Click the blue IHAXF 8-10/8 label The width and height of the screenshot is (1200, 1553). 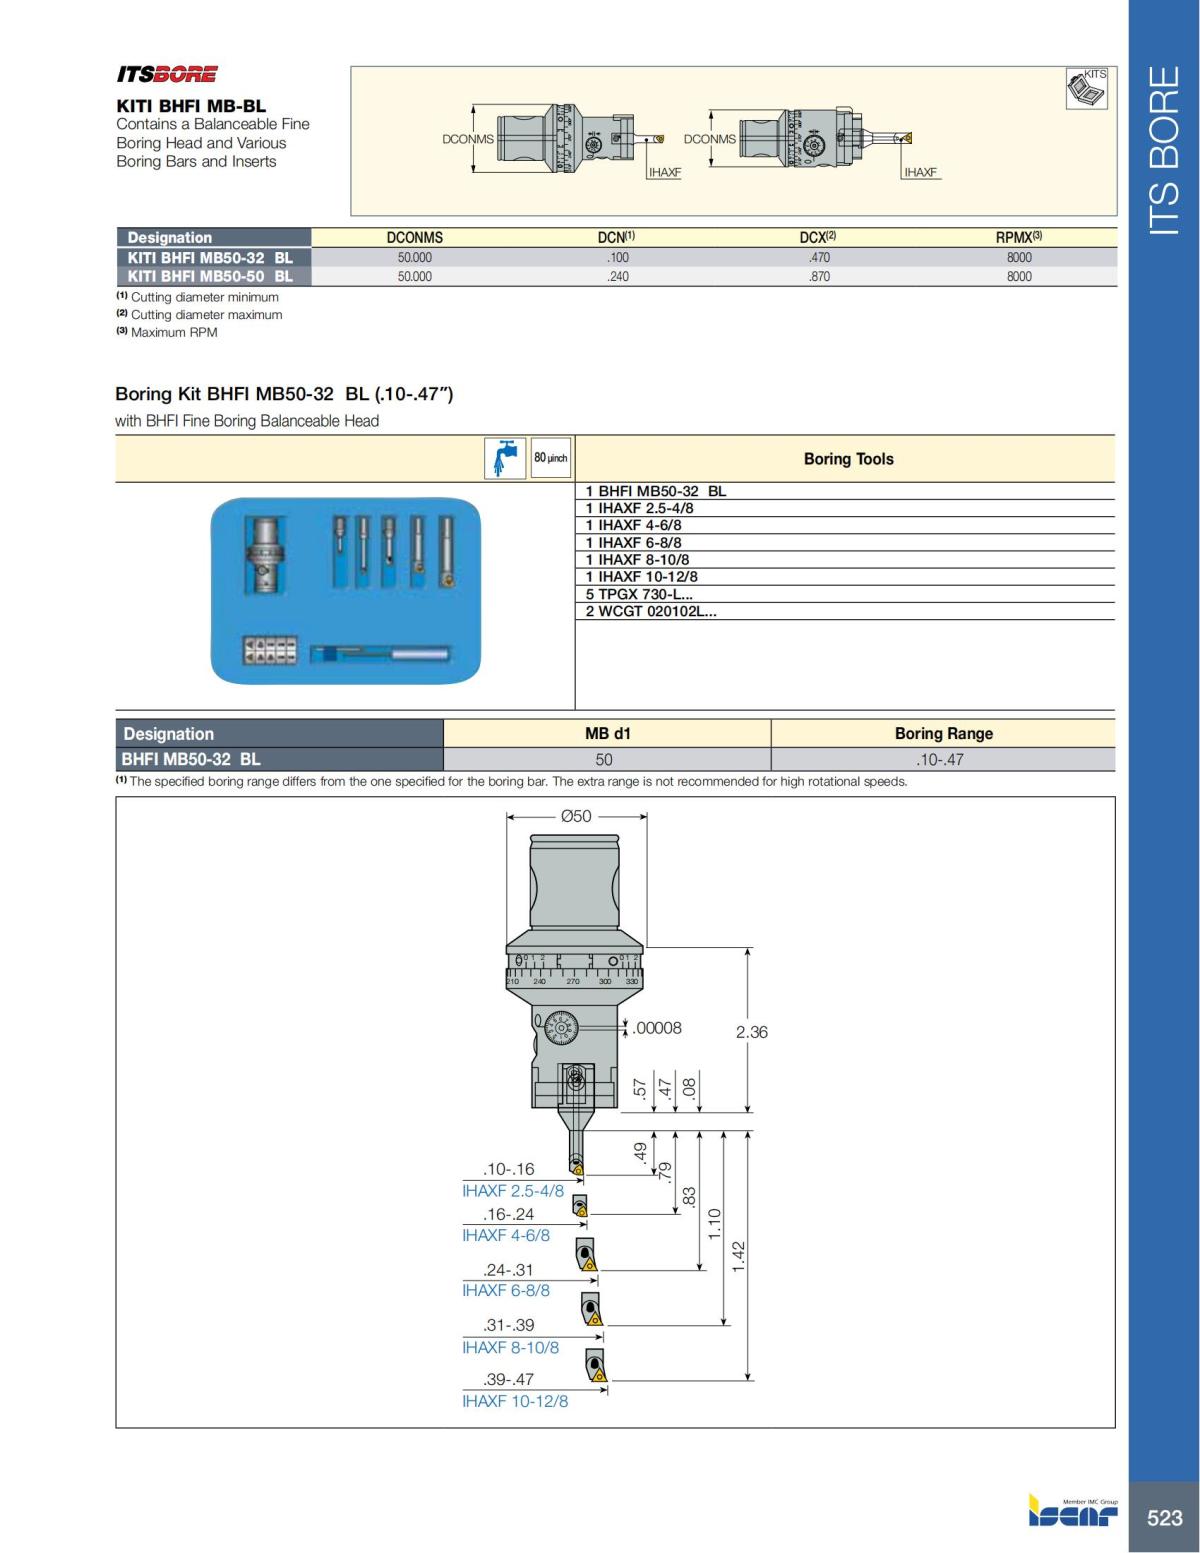click(510, 1347)
